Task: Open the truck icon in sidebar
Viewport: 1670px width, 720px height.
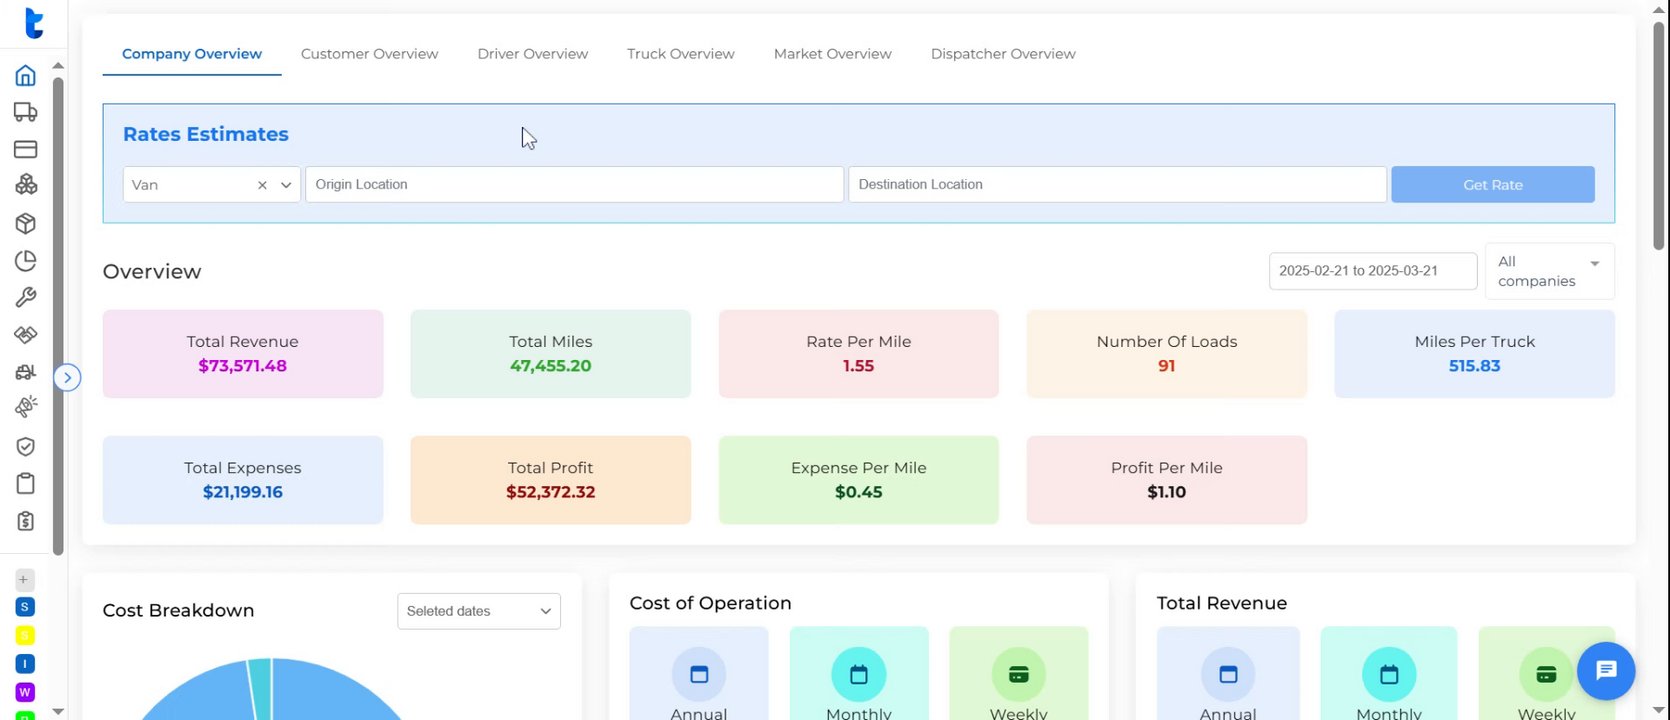Action: [x=26, y=112]
